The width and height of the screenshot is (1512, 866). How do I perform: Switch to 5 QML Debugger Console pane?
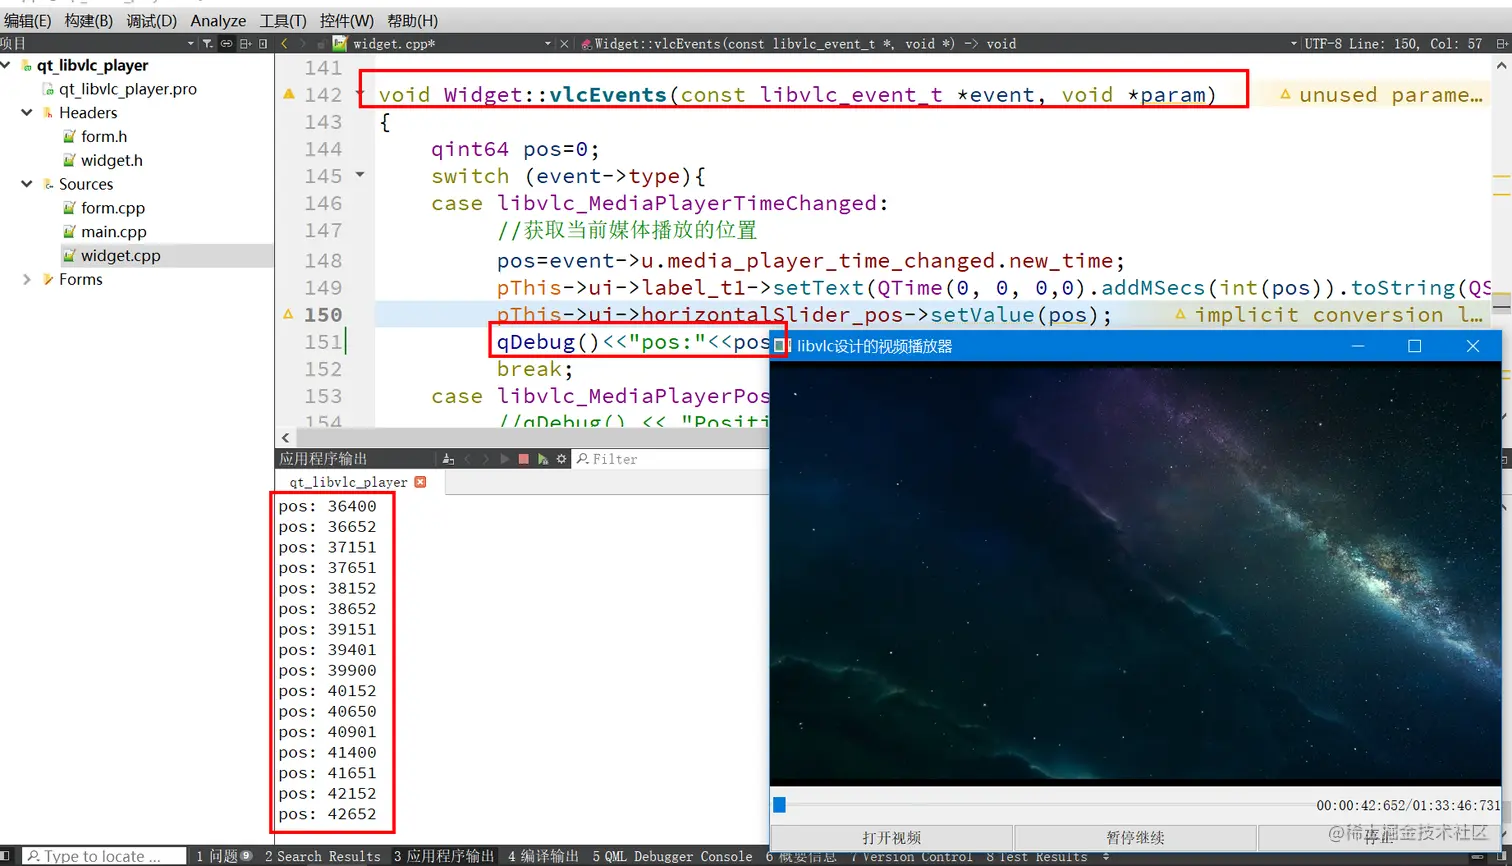[x=672, y=857]
